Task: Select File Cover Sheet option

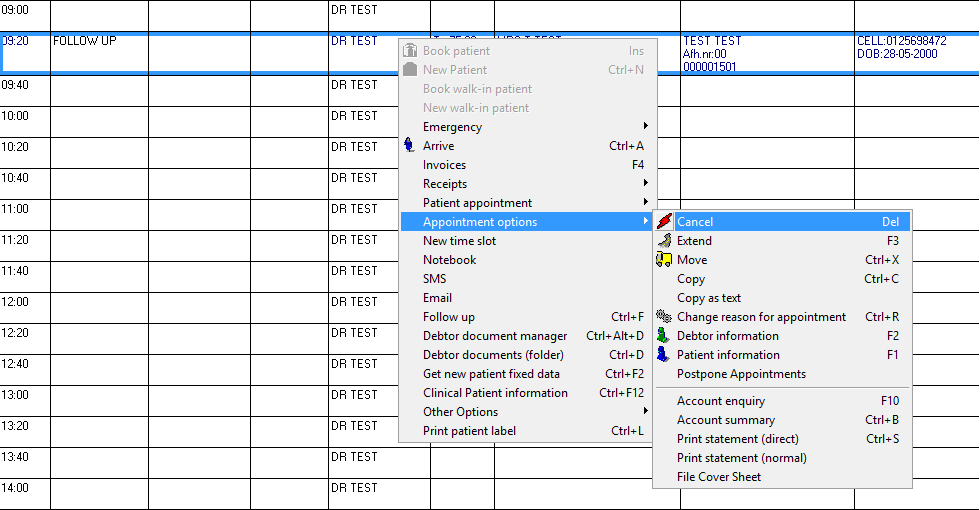Action: 719,477
